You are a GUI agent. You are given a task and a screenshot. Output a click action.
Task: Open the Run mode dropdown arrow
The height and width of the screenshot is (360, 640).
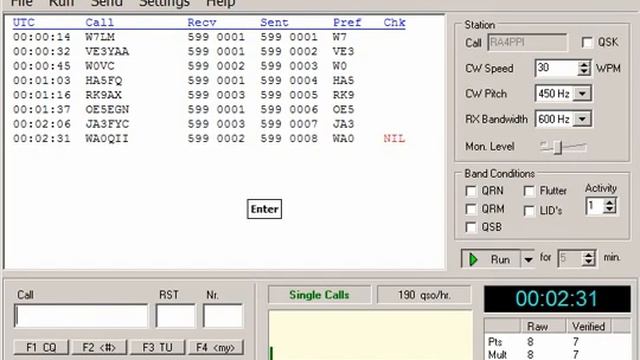click(528, 260)
